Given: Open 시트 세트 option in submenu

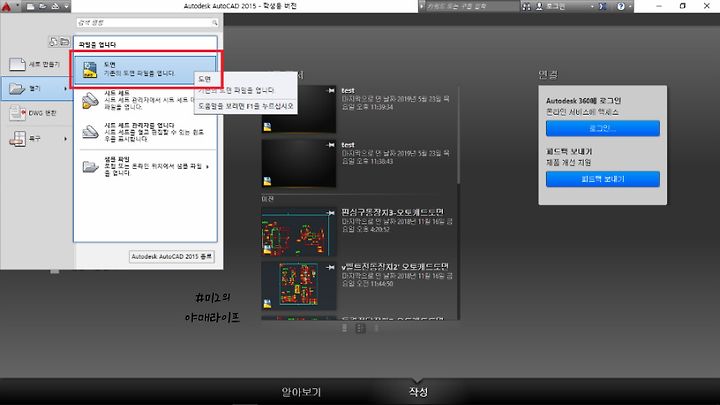Looking at the screenshot, I should pyautogui.click(x=145, y=100).
